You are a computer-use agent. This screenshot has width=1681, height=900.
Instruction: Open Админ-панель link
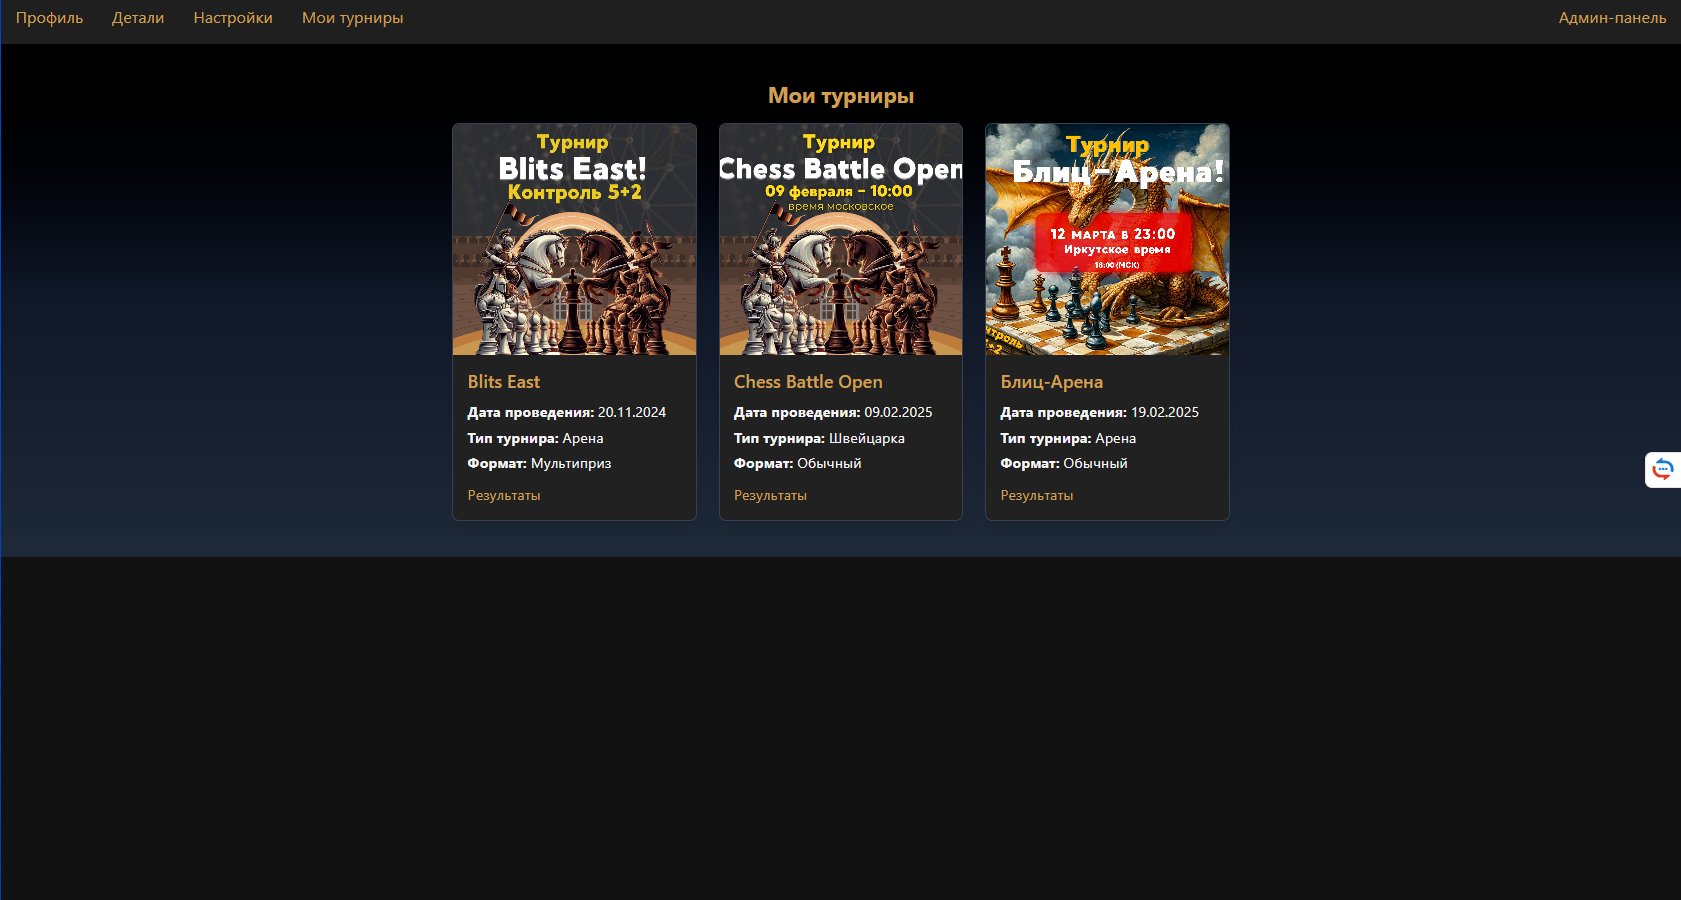[x=1612, y=18]
